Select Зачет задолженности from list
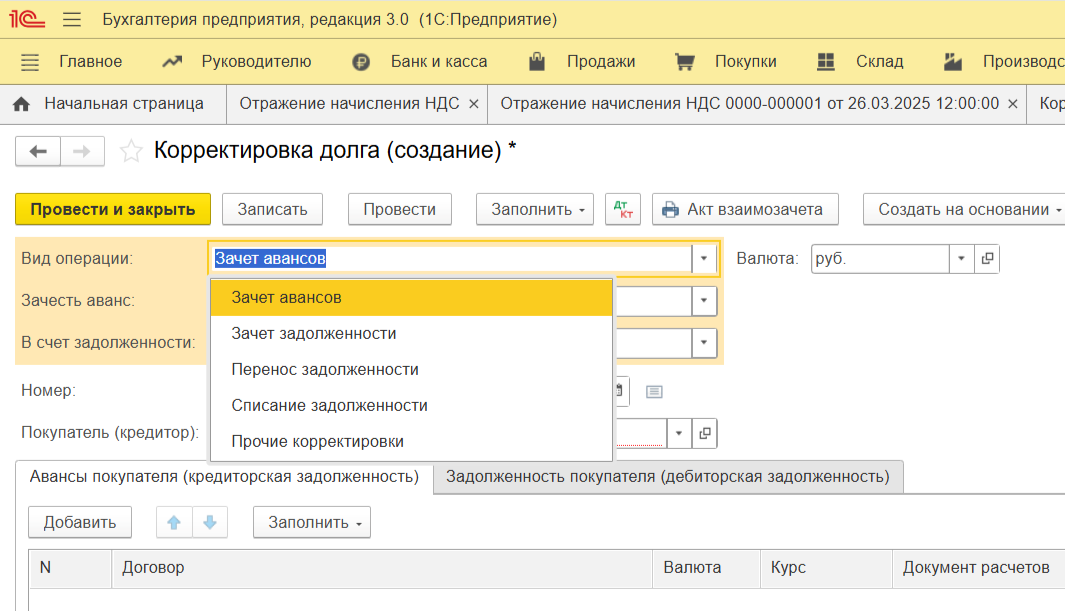1065x611 pixels. pos(314,333)
